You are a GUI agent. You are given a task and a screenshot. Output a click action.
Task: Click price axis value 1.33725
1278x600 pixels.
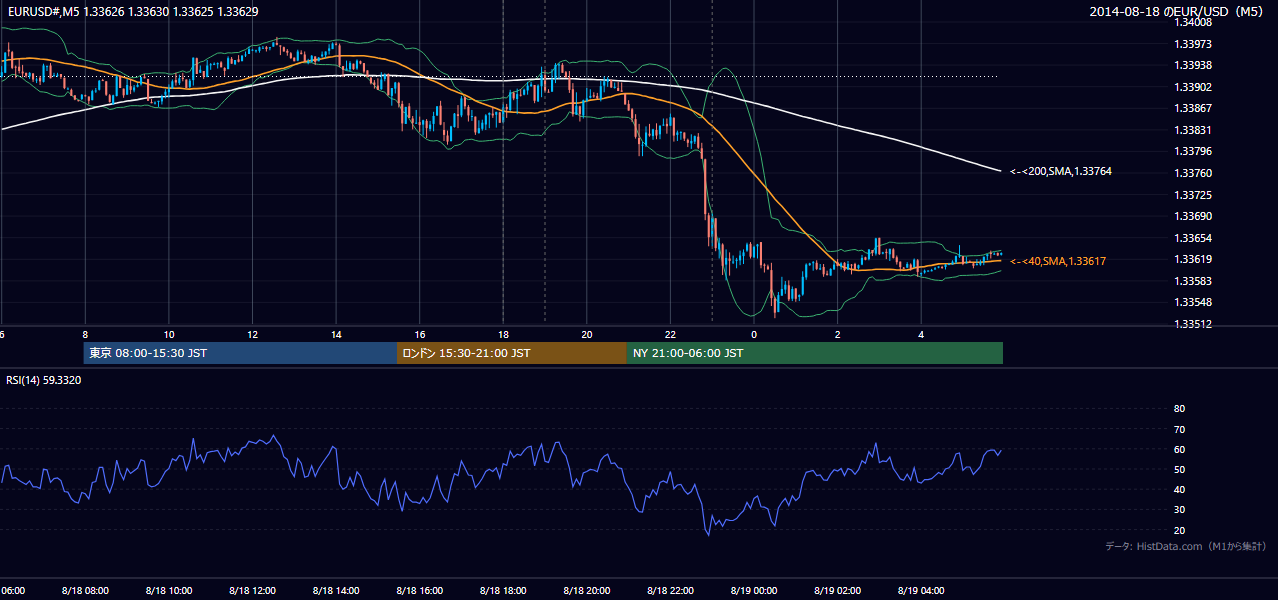click(1193, 195)
